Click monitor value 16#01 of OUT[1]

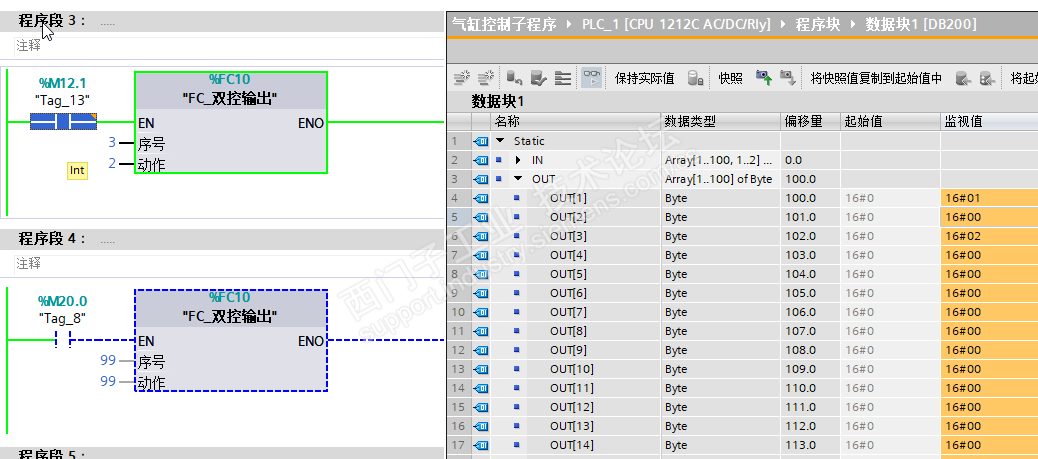tap(989, 198)
